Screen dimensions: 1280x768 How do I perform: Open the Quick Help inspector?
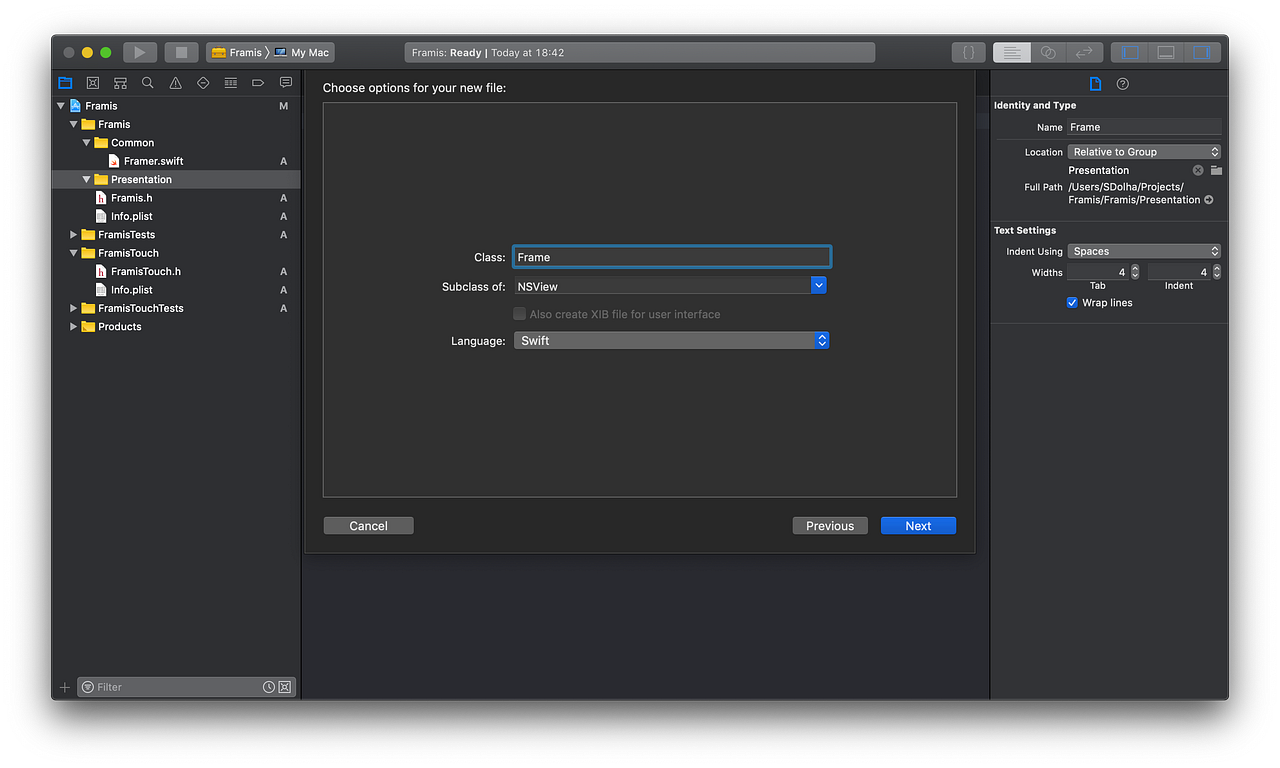pos(1122,83)
